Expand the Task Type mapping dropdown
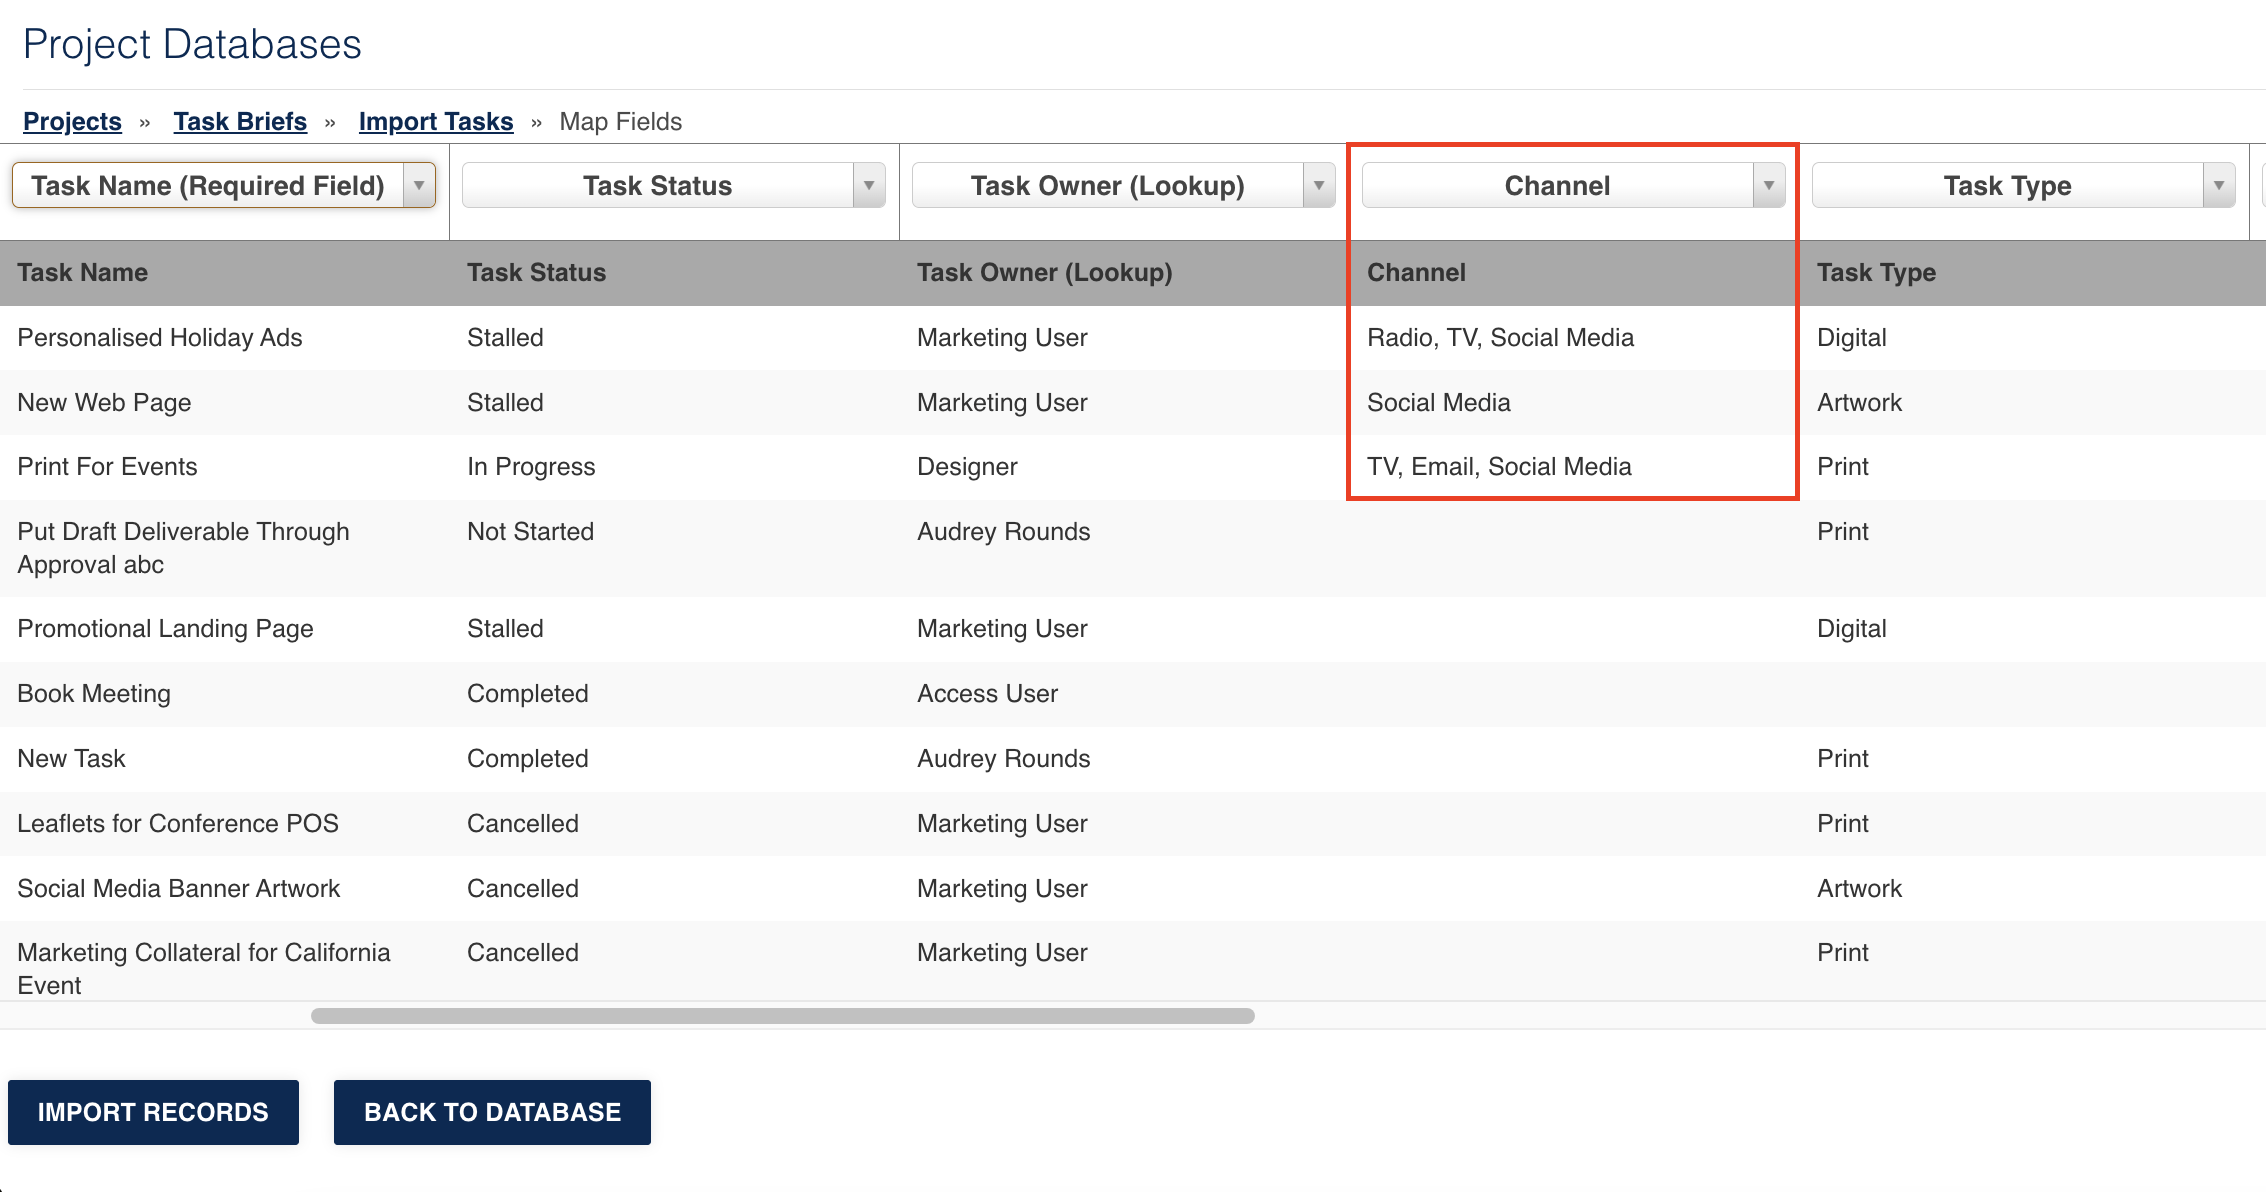2266x1192 pixels. click(x=2024, y=186)
